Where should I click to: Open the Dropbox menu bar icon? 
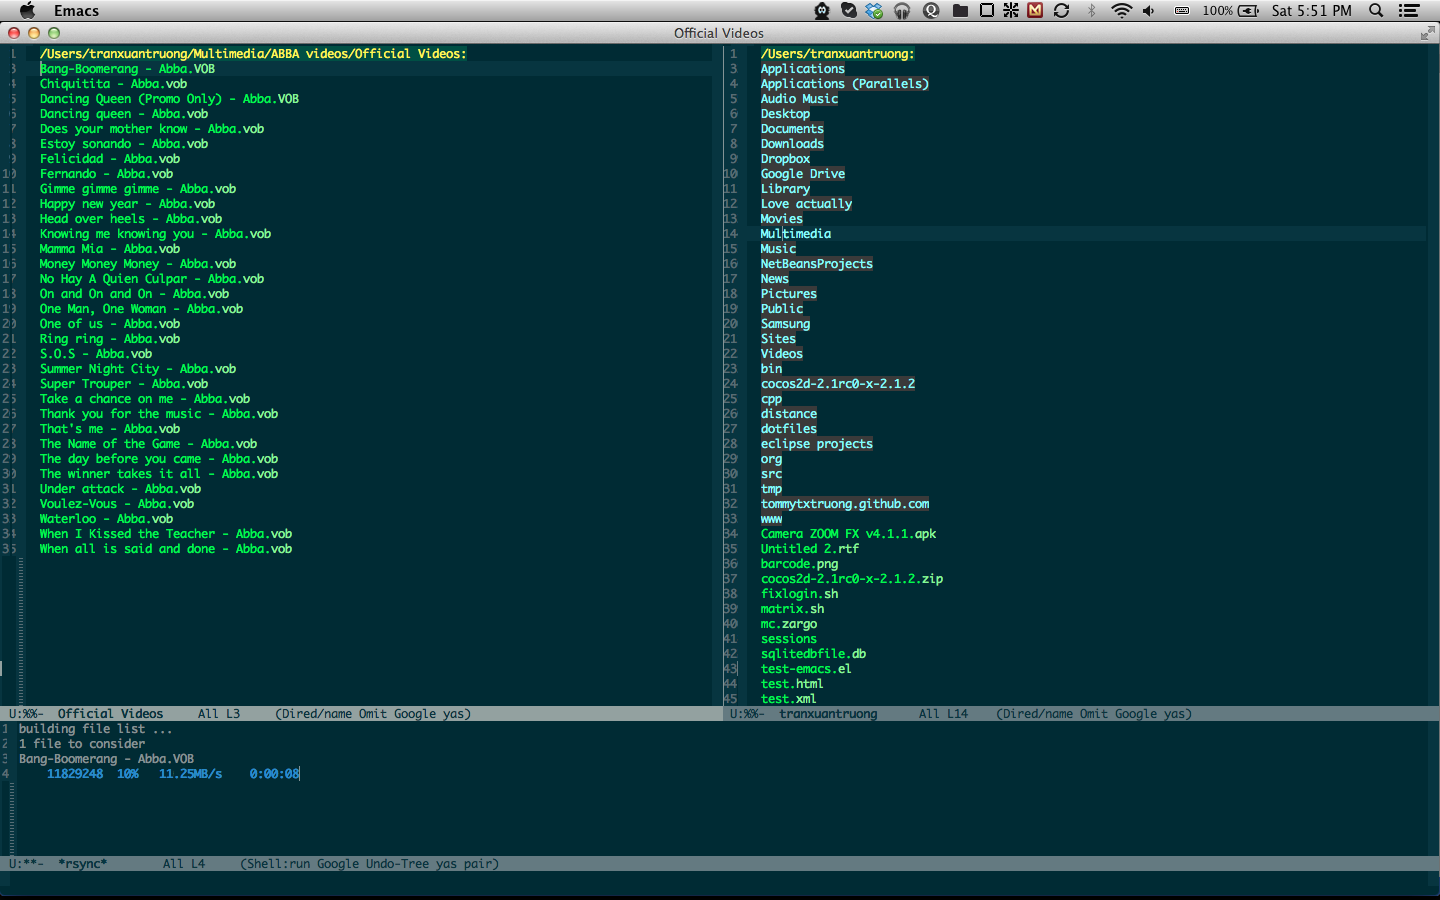(x=875, y=10)
